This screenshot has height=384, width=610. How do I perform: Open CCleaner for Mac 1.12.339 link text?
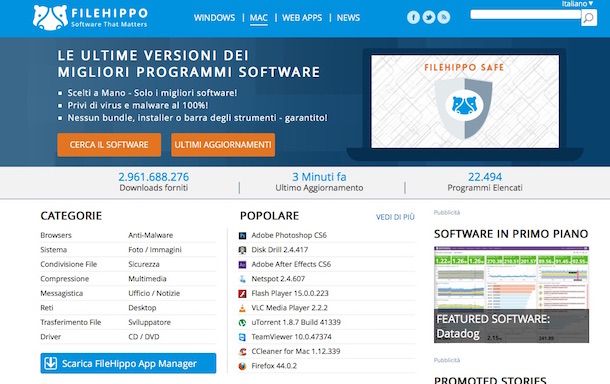point(296,351)
